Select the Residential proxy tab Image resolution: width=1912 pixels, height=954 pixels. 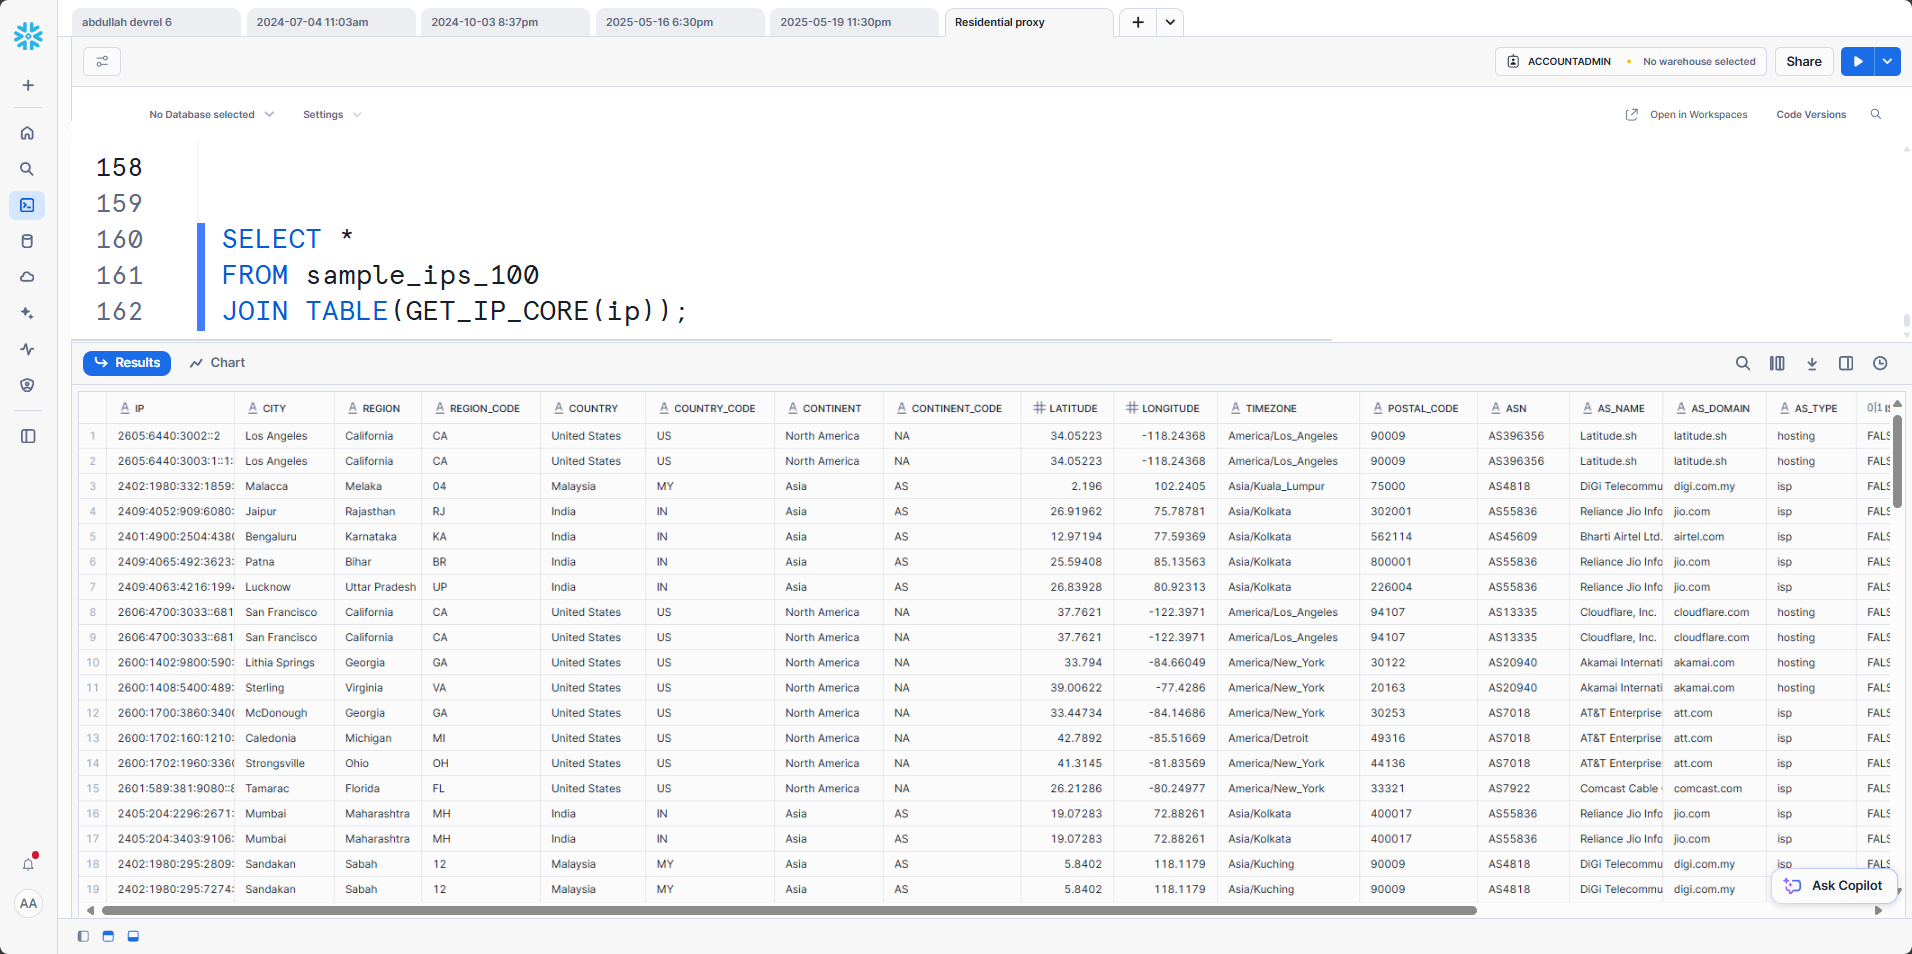pyautogui.click(x=1029, y=22)
